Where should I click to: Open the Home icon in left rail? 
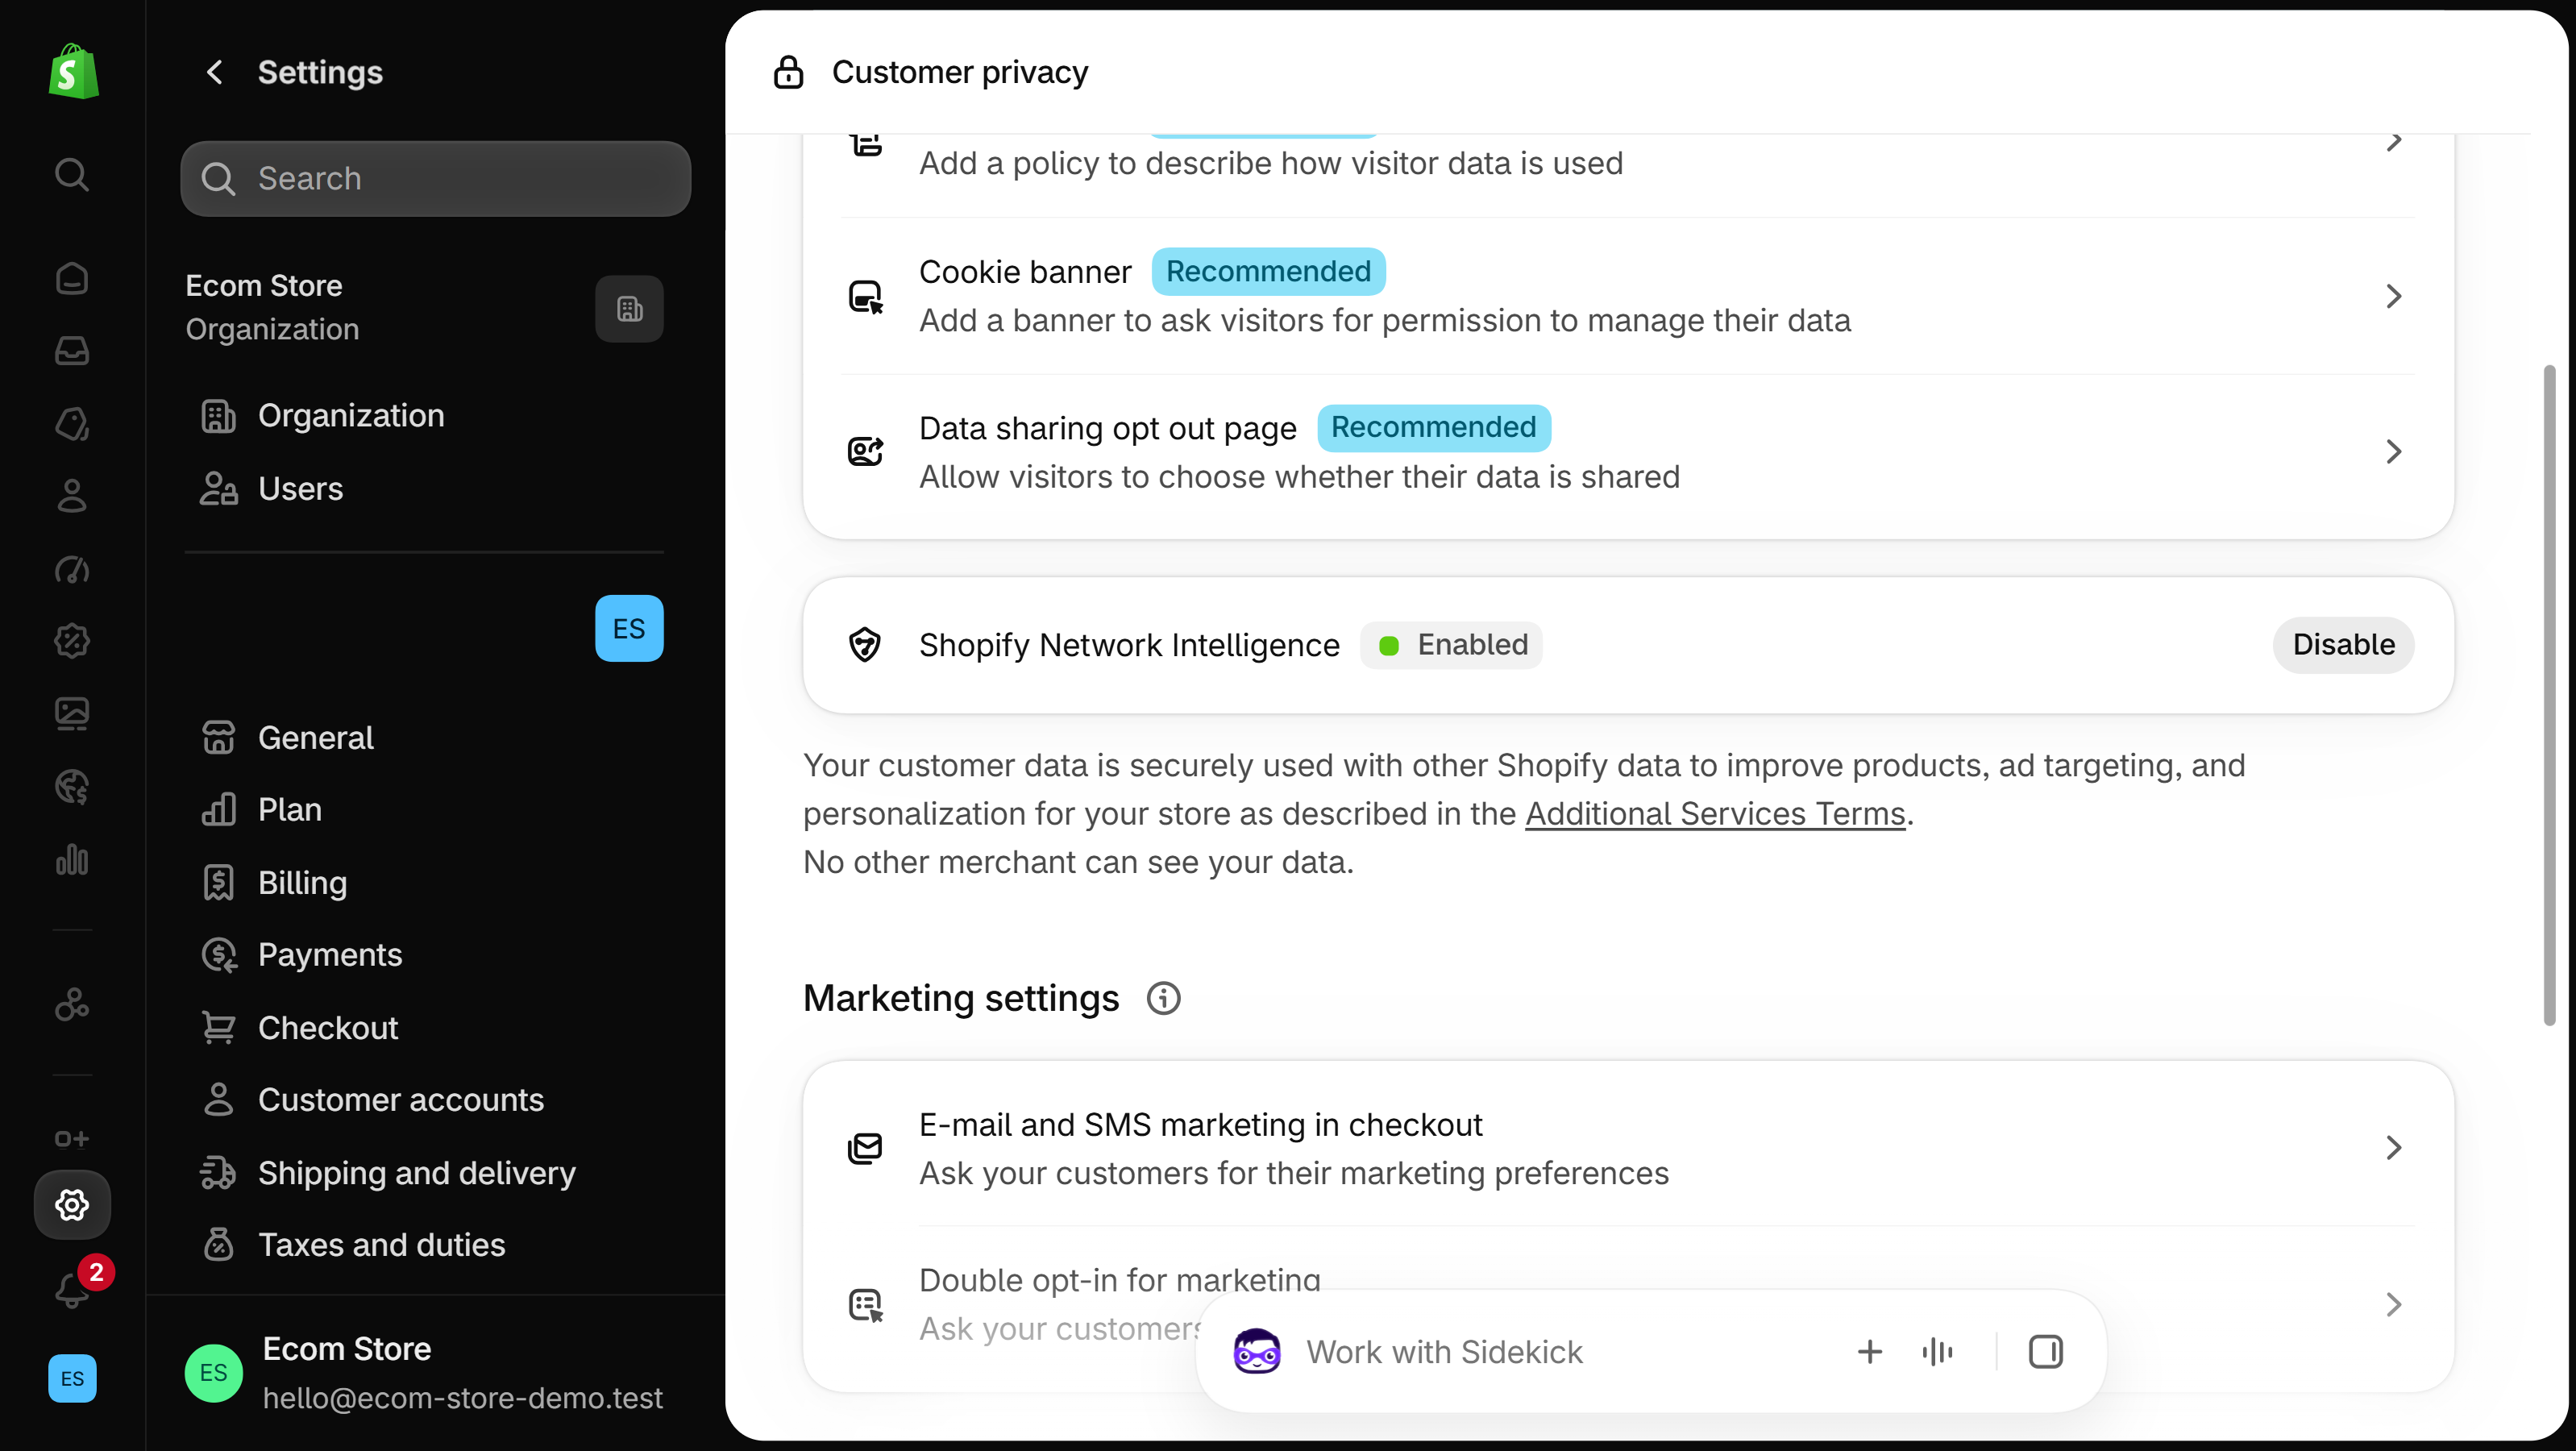pos(72,278)
